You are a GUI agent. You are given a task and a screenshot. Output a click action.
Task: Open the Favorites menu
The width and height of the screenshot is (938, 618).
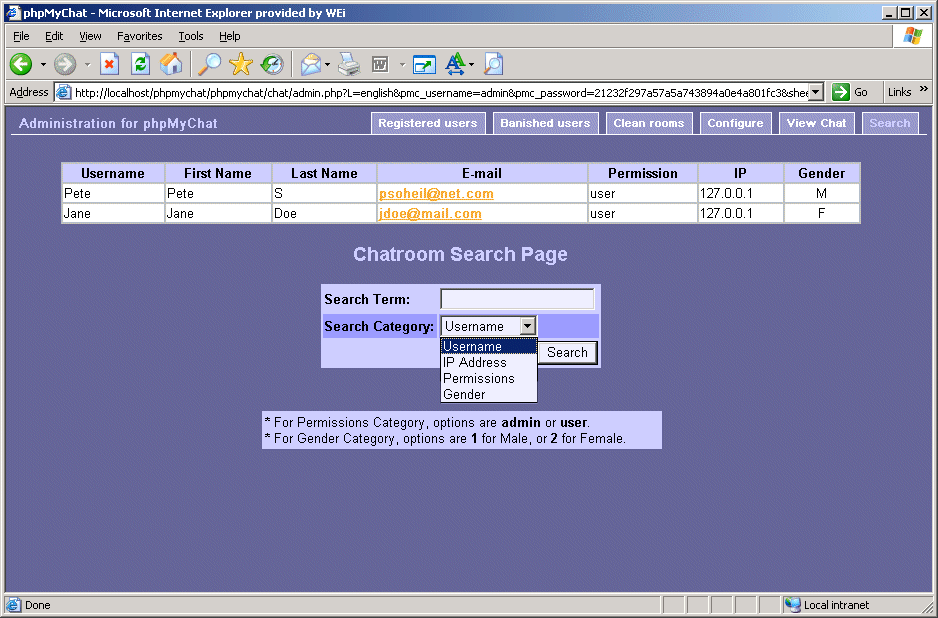[139, 36]
